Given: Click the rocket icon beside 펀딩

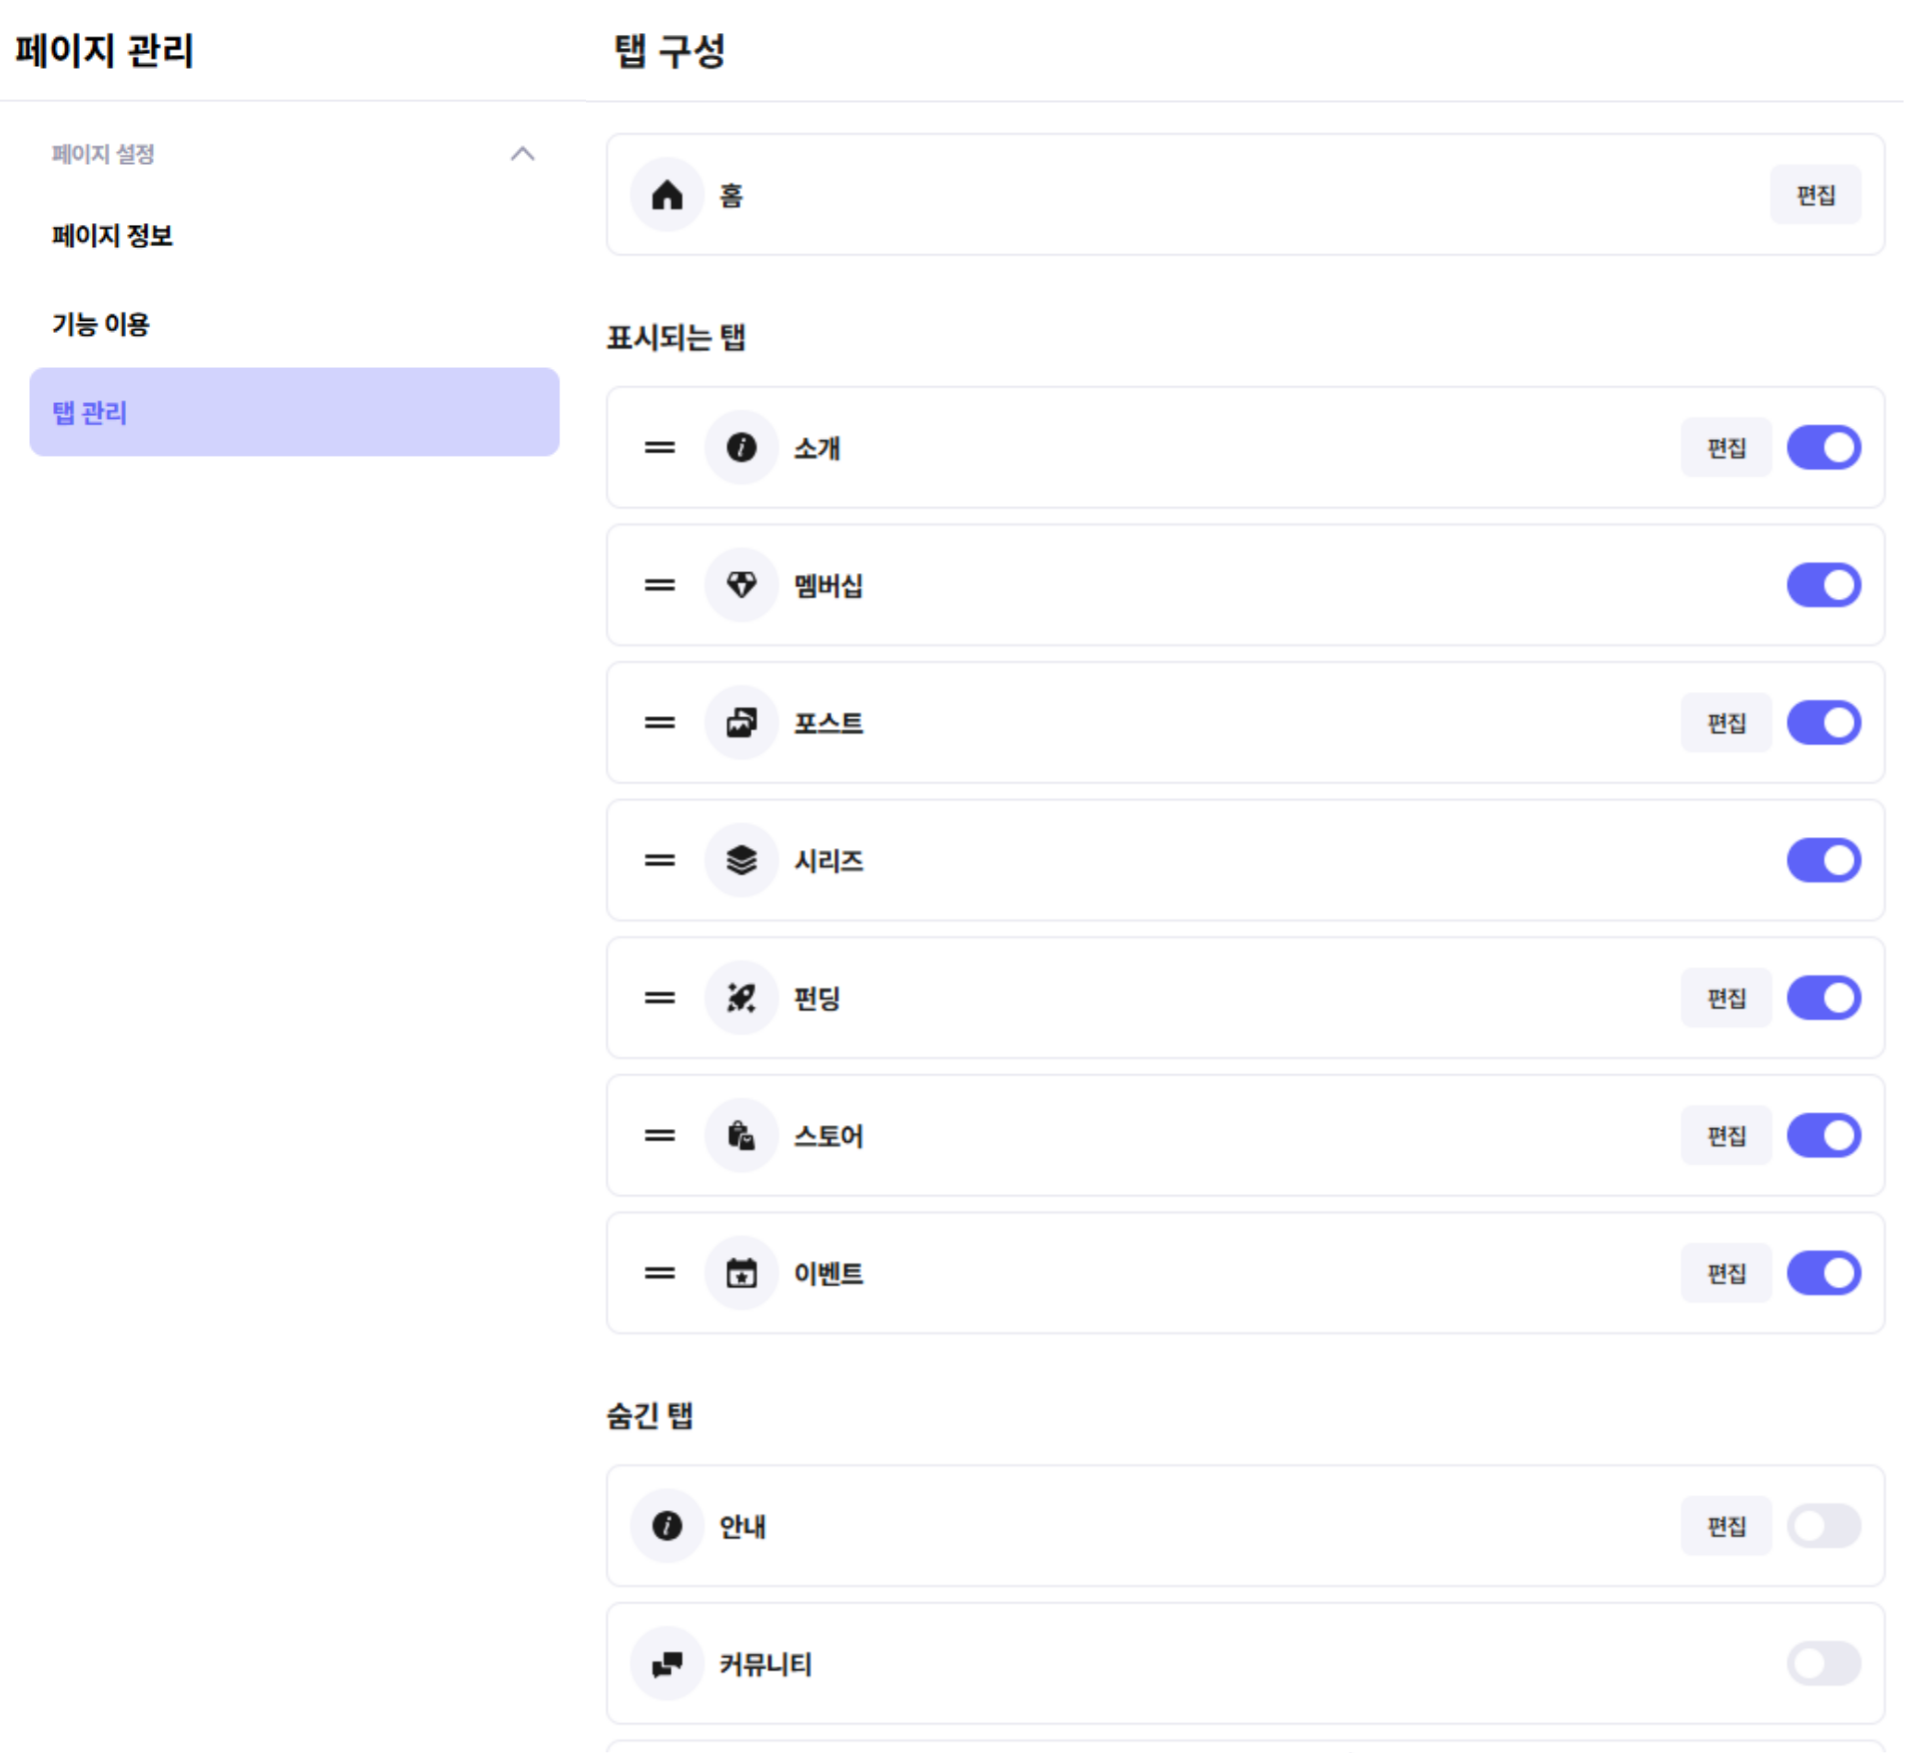Looking at the screenshot, I should click(741, 997).
